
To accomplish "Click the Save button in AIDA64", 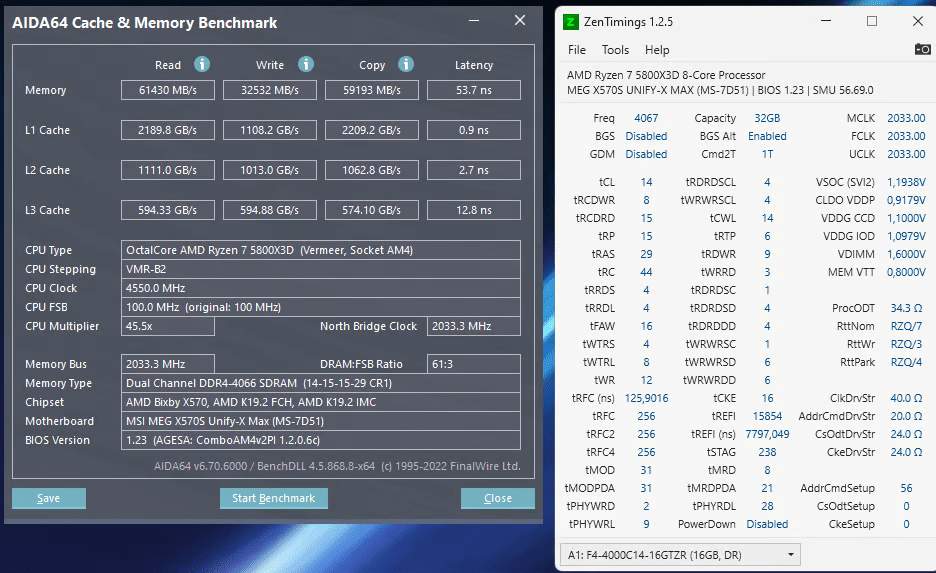I will [x=49, y=498].
